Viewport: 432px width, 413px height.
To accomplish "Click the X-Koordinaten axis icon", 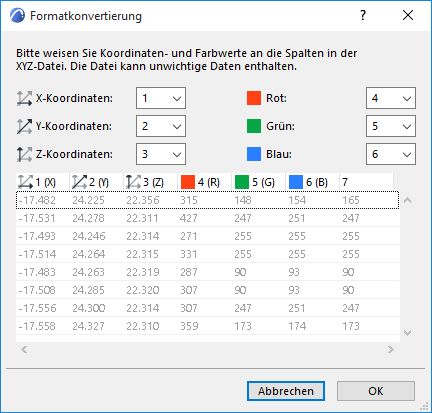I will point(24,98).
